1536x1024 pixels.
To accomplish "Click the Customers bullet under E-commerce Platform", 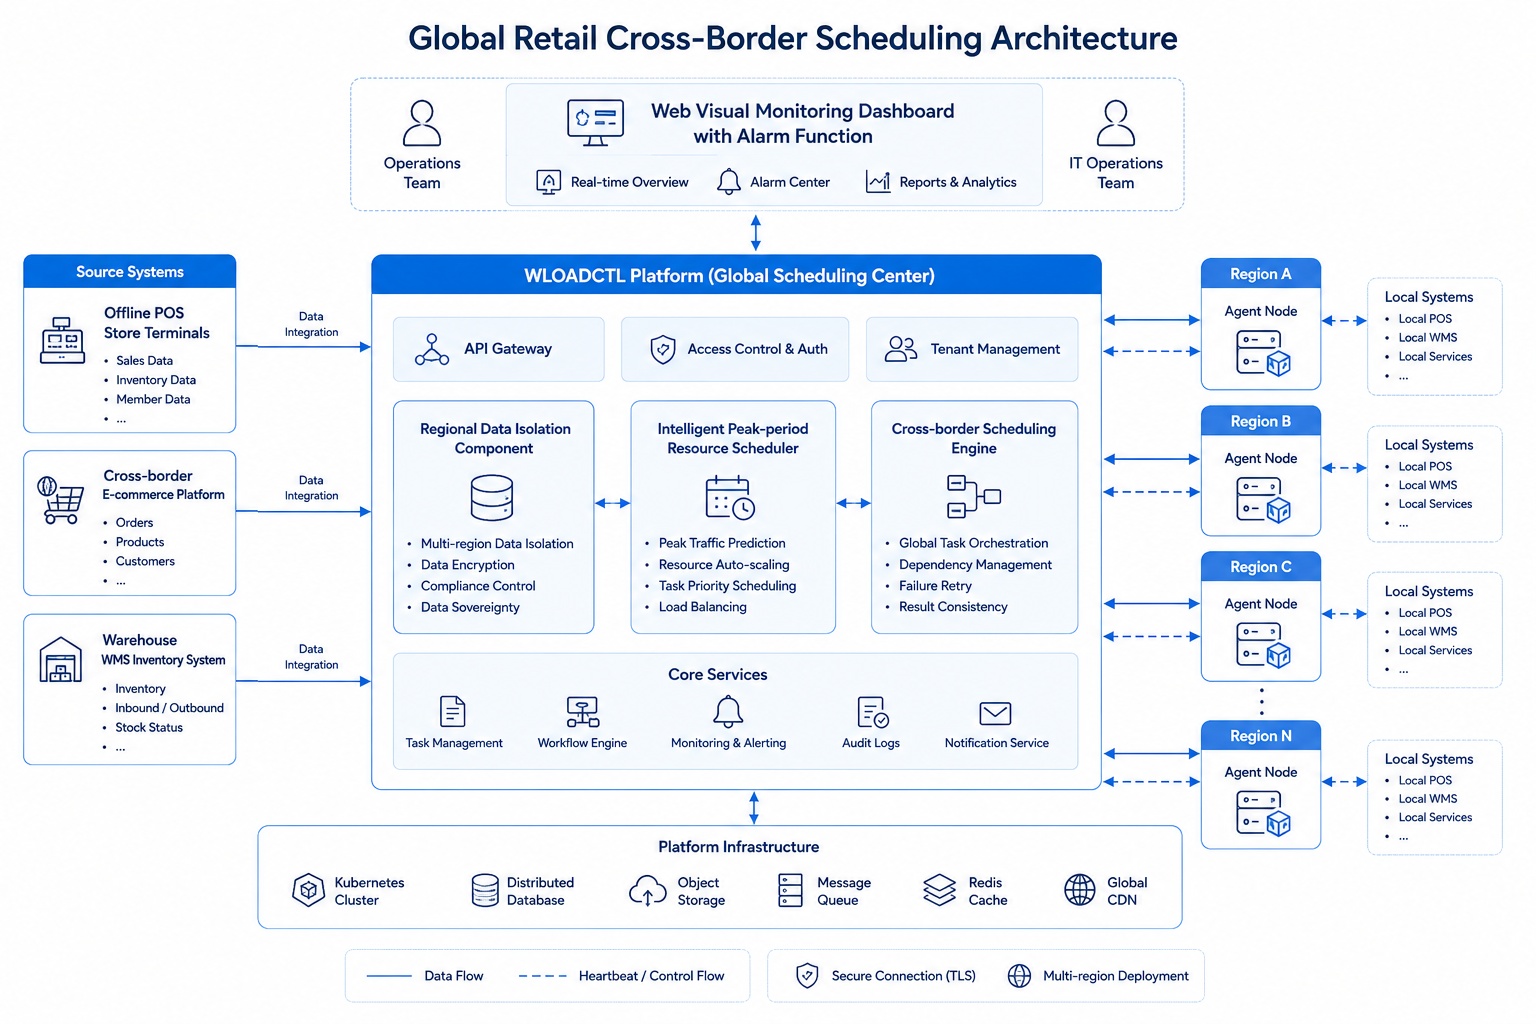I will tap(145, 562).
